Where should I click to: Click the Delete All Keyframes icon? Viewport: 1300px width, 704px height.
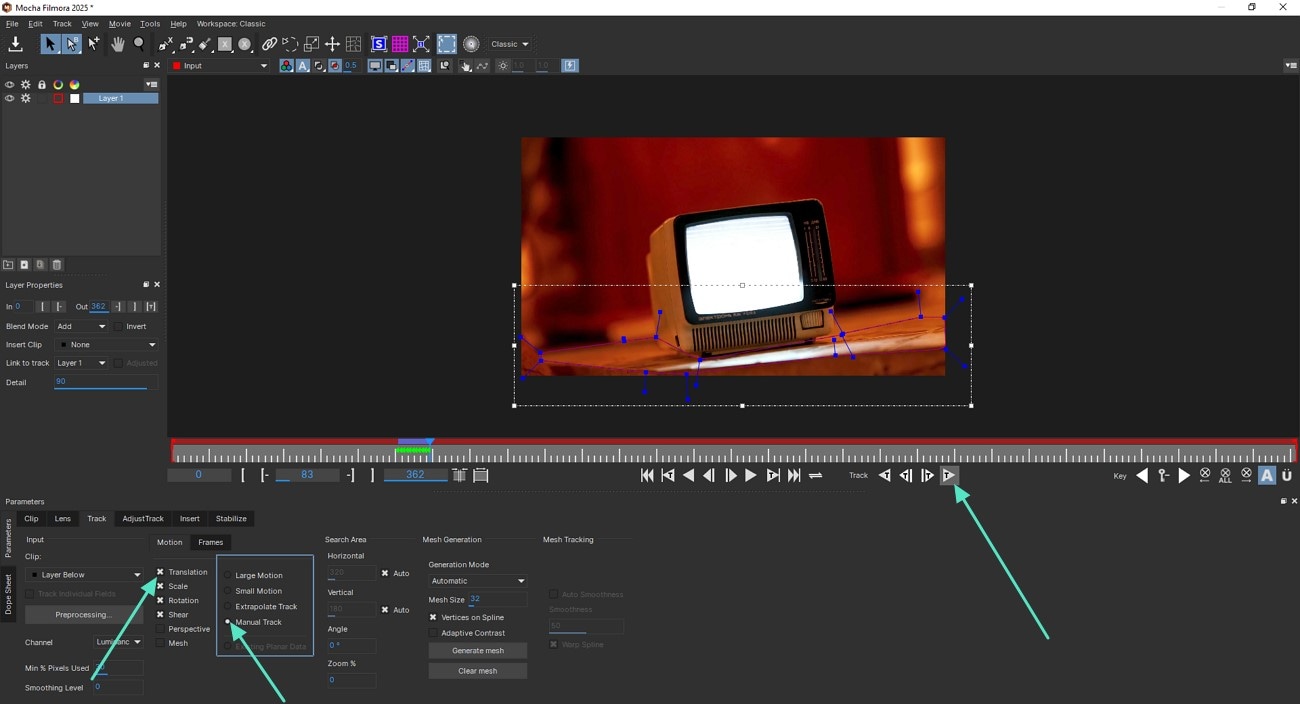[x=1225, y=476]
